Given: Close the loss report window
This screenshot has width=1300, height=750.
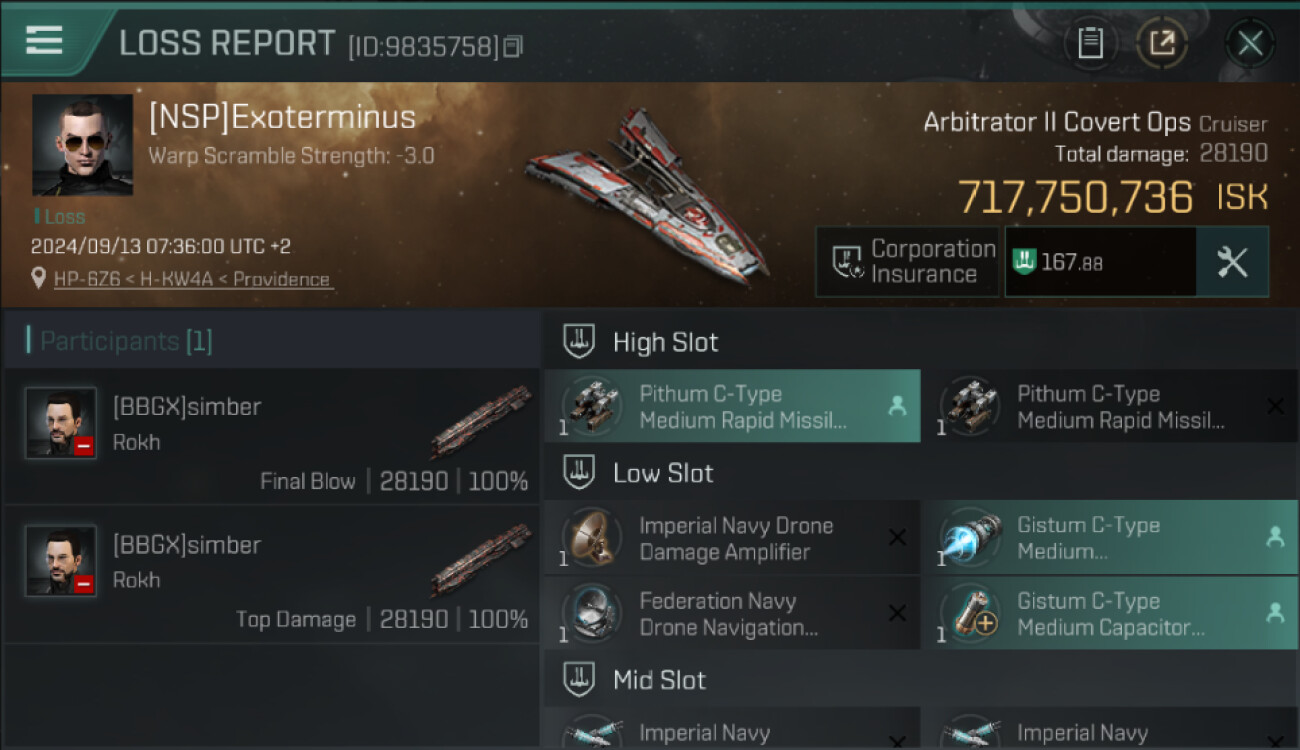Looking at the screenshot, I should tap(1250, 43).
